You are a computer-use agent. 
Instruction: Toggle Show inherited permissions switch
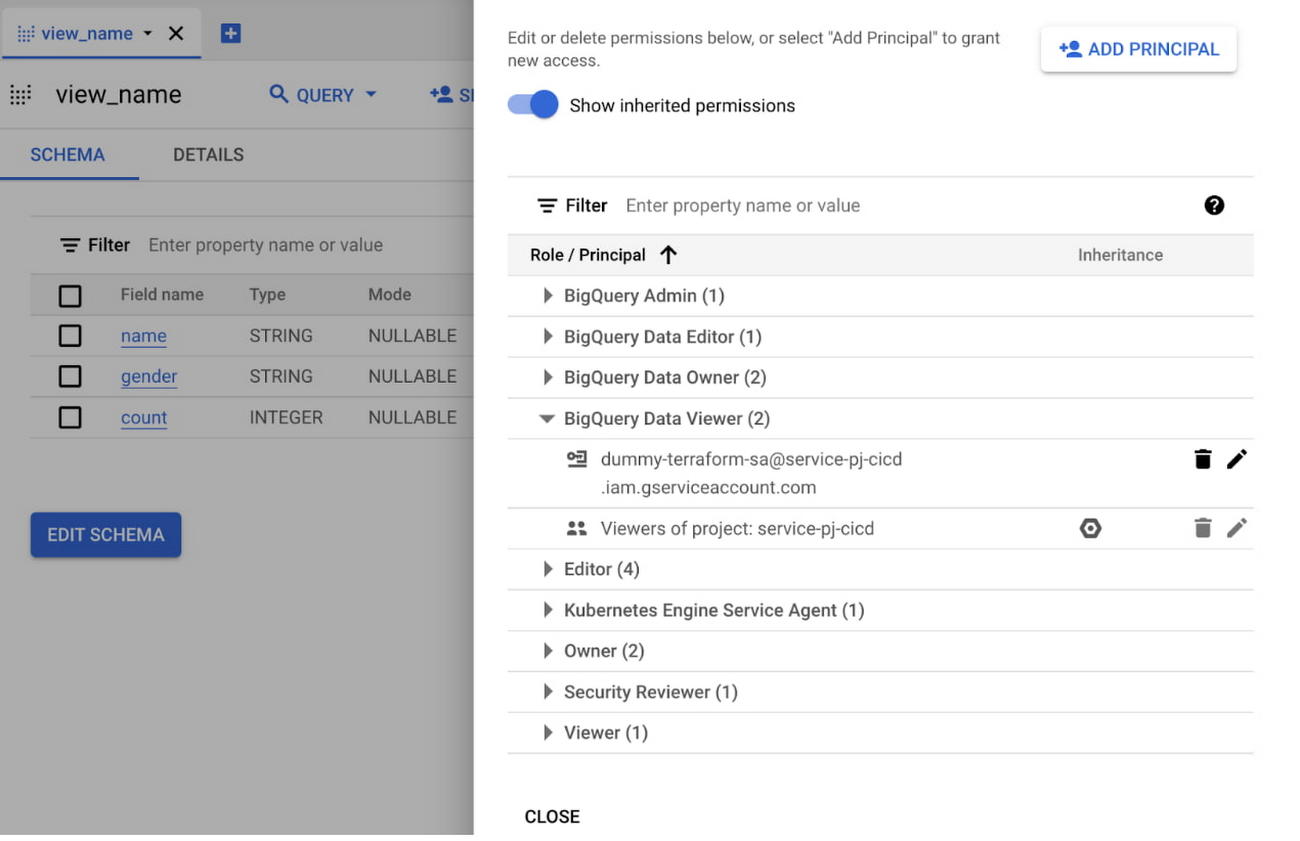click(x=533, y=105)
